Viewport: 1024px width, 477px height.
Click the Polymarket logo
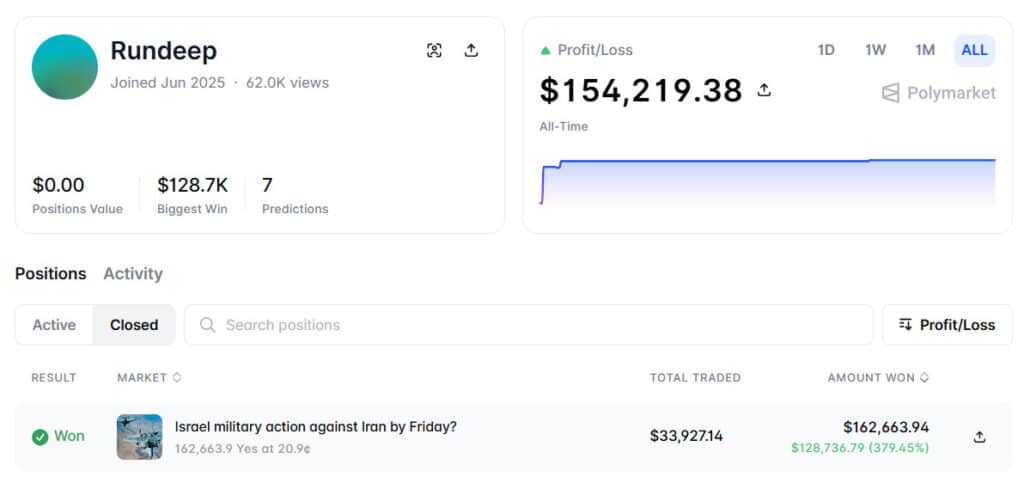(937, 93)
